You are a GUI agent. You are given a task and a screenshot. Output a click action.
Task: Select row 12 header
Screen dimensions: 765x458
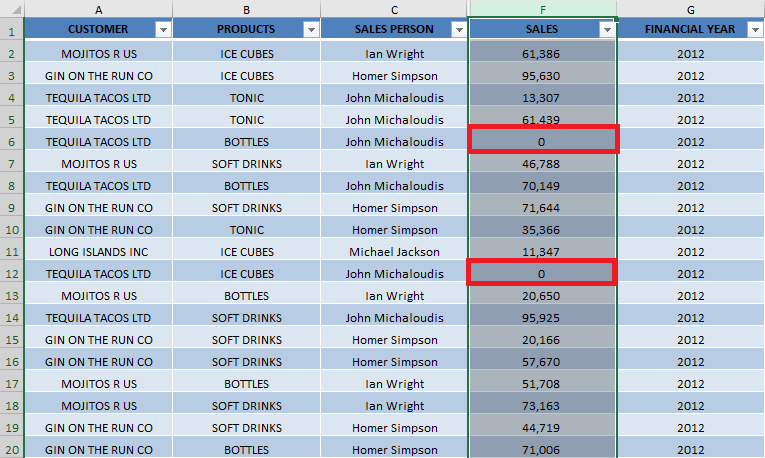point(12,274)
